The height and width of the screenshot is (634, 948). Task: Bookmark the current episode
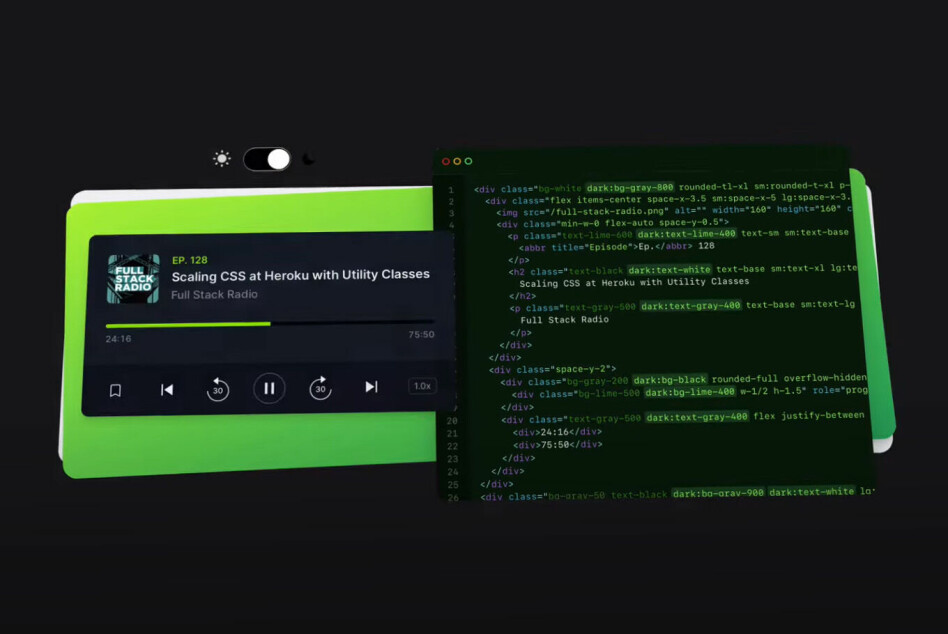pyautogui.click(x=115, y=390)
